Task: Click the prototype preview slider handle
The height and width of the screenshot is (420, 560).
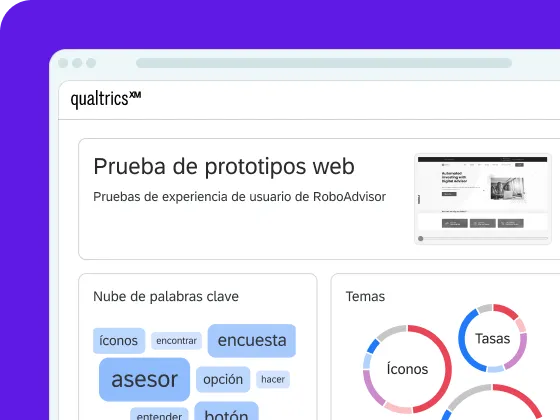Action: click(421, 239)
